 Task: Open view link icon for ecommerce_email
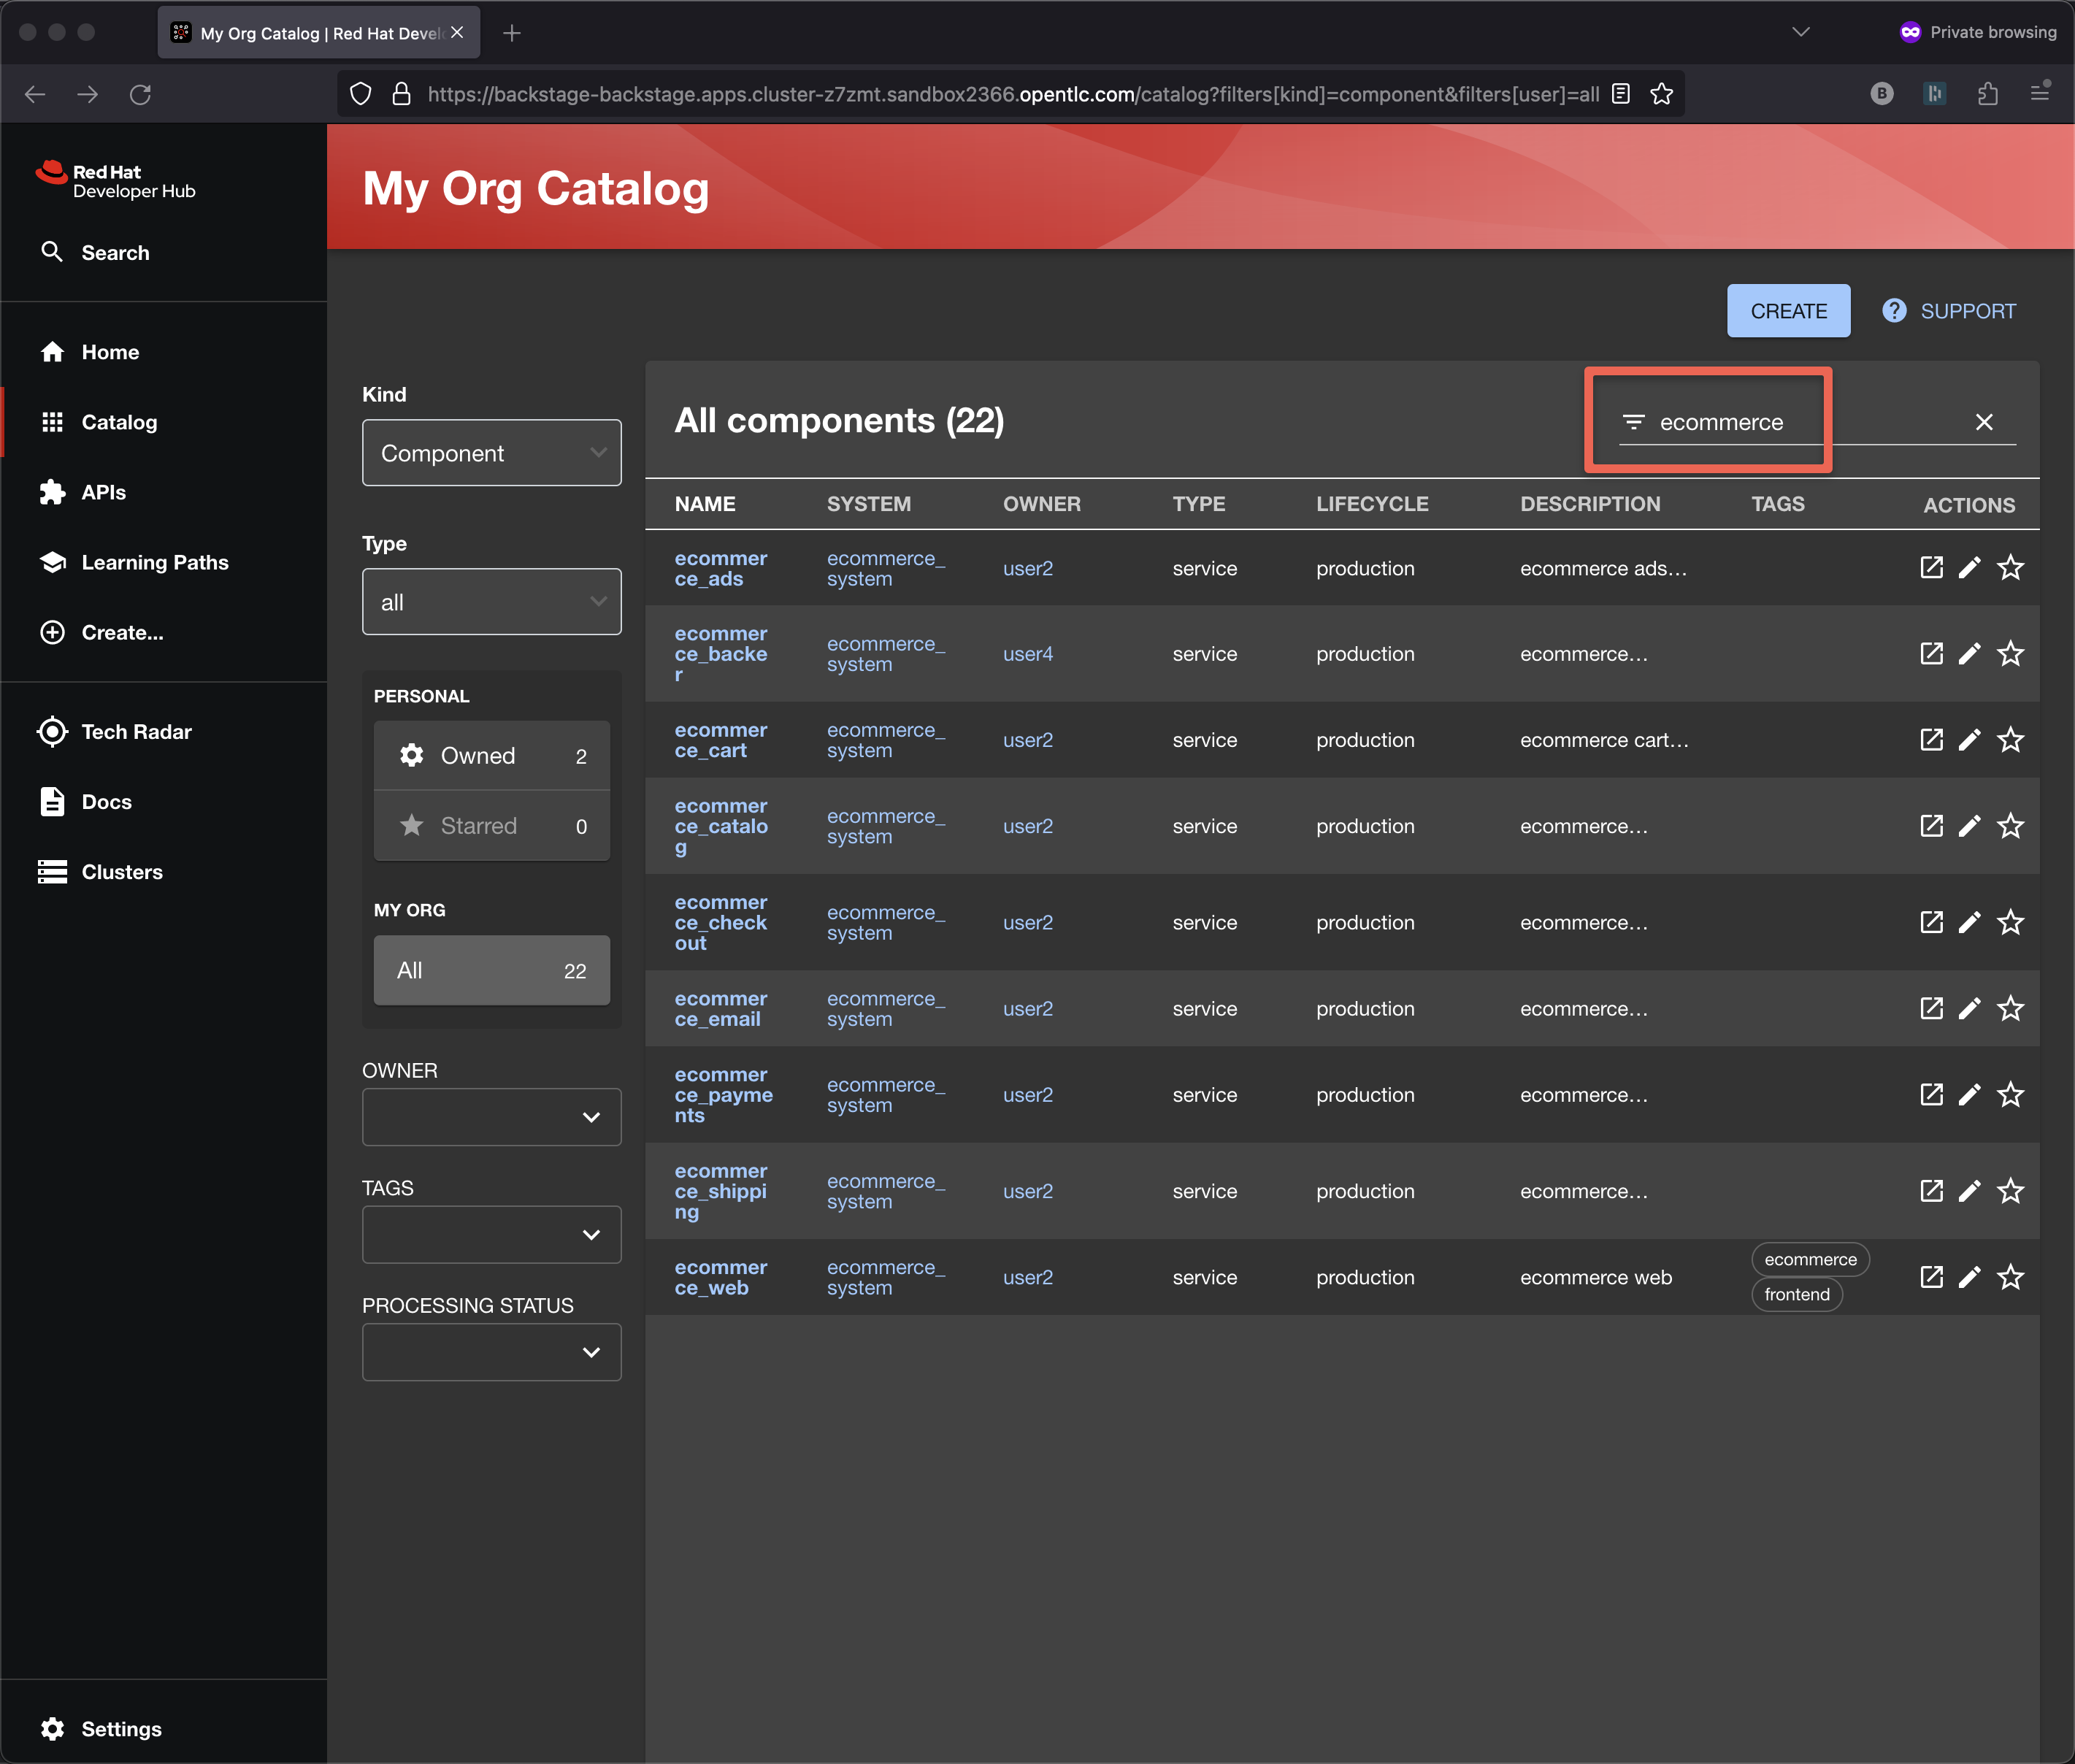click(1931, 1008)
